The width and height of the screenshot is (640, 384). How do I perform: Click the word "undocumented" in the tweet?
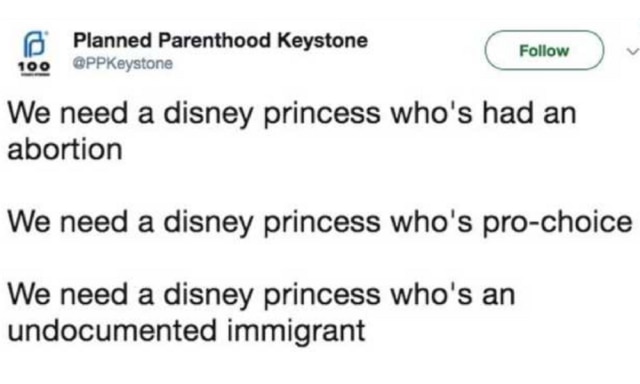(x=112, y=330)
